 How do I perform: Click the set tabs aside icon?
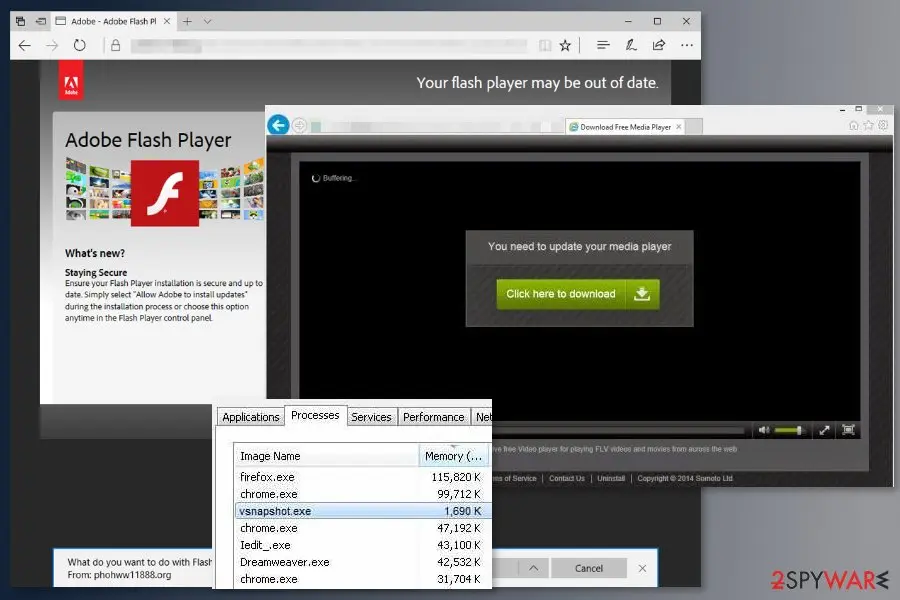pyautogui.click(x=40, y=21)
